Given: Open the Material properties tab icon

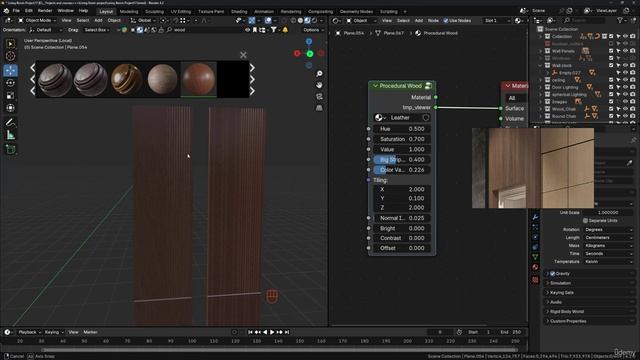Looking at the screenshot, I should click(x=535, y=267).
